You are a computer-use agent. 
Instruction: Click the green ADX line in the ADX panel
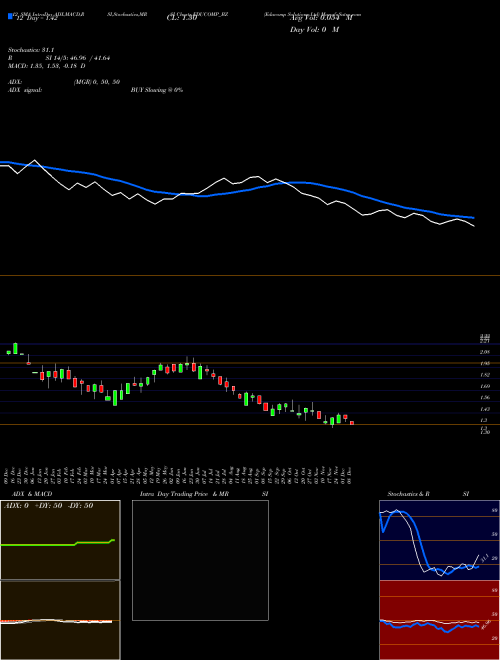coord(58,543)
